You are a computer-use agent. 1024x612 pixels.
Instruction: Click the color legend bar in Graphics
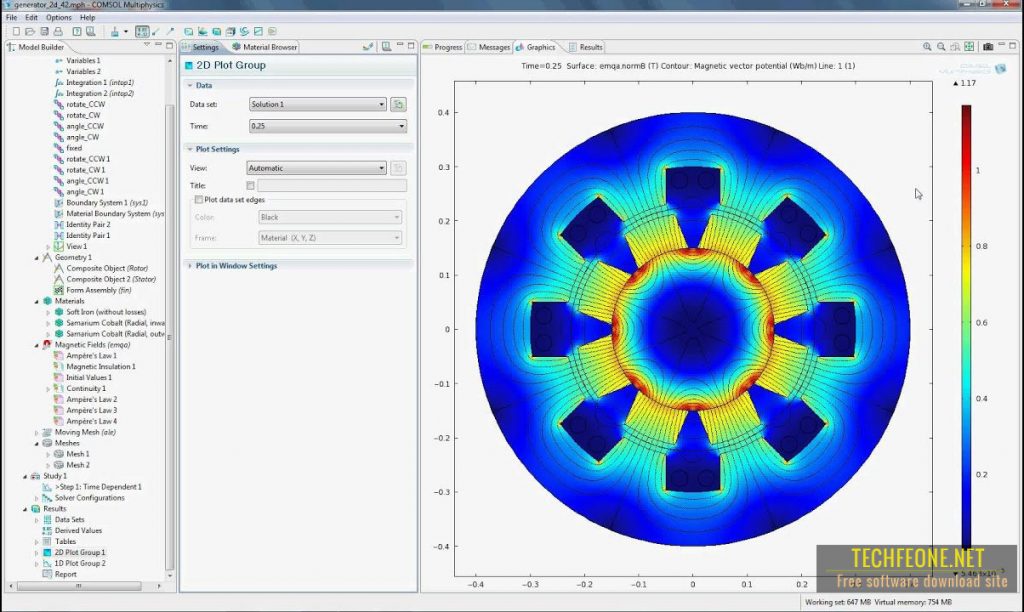click(x=966, y=326)
